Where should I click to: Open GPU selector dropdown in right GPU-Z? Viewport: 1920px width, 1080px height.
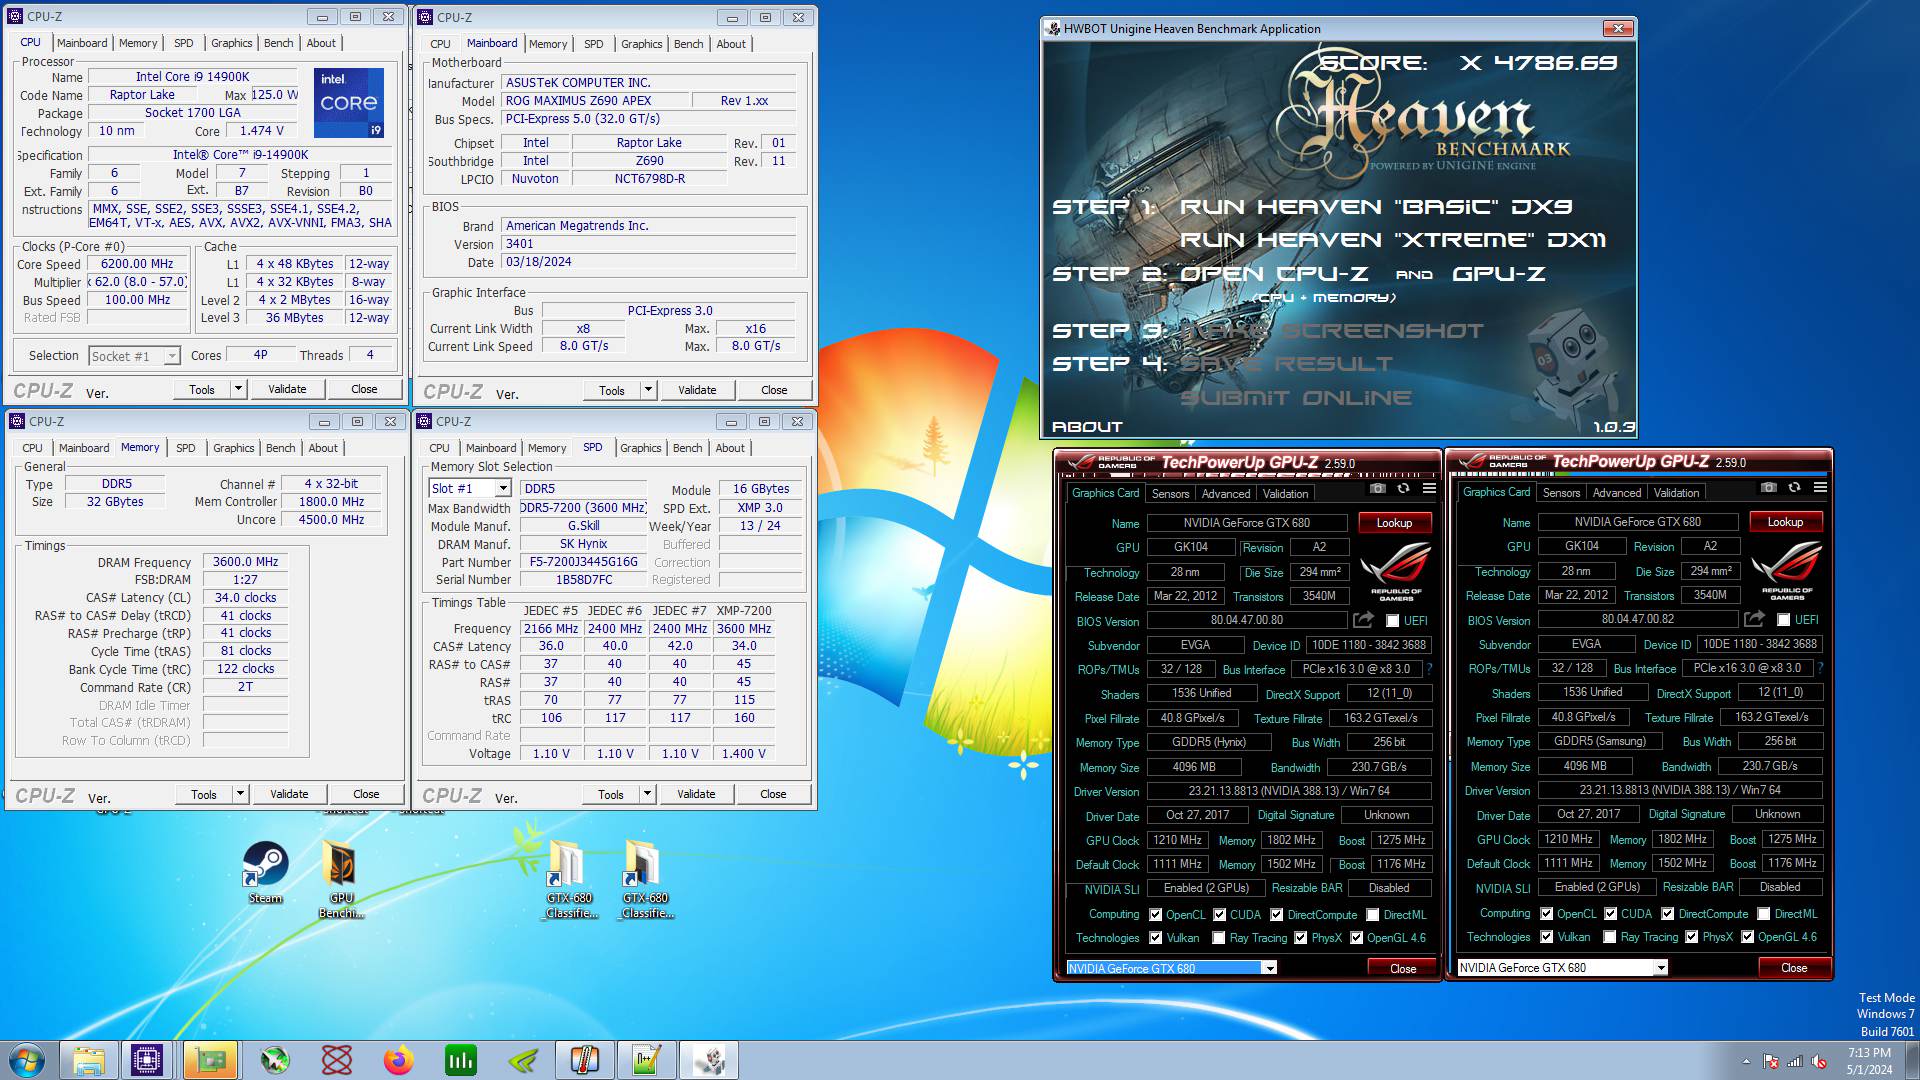click(1660, 967)
